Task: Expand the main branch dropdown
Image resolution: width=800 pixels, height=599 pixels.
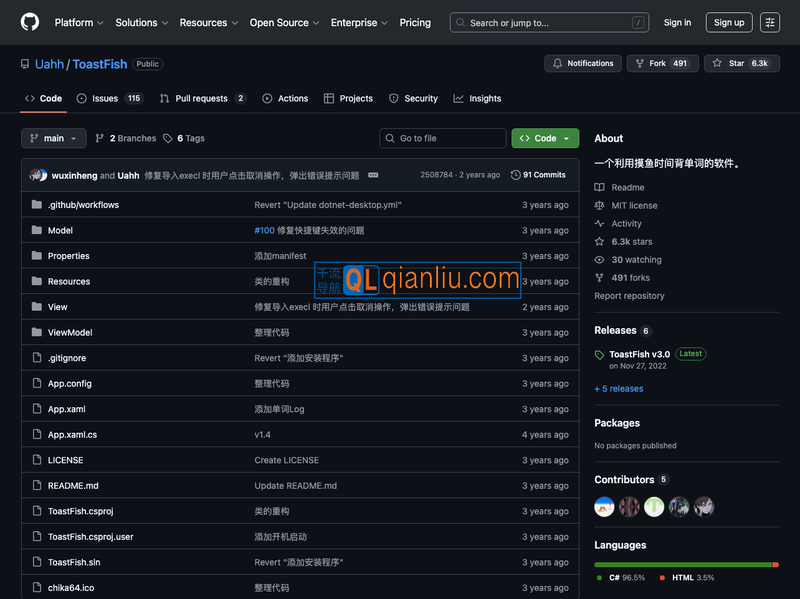Action: click(54, 138)
